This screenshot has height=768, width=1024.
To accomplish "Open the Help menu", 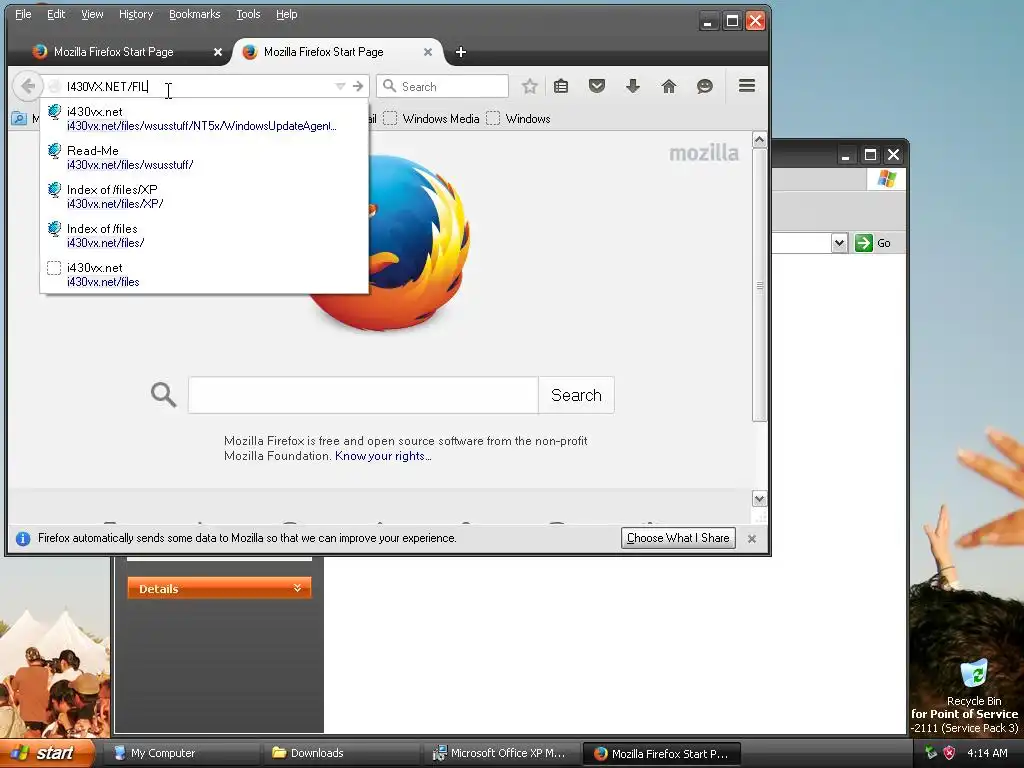I will pos(286,14).
